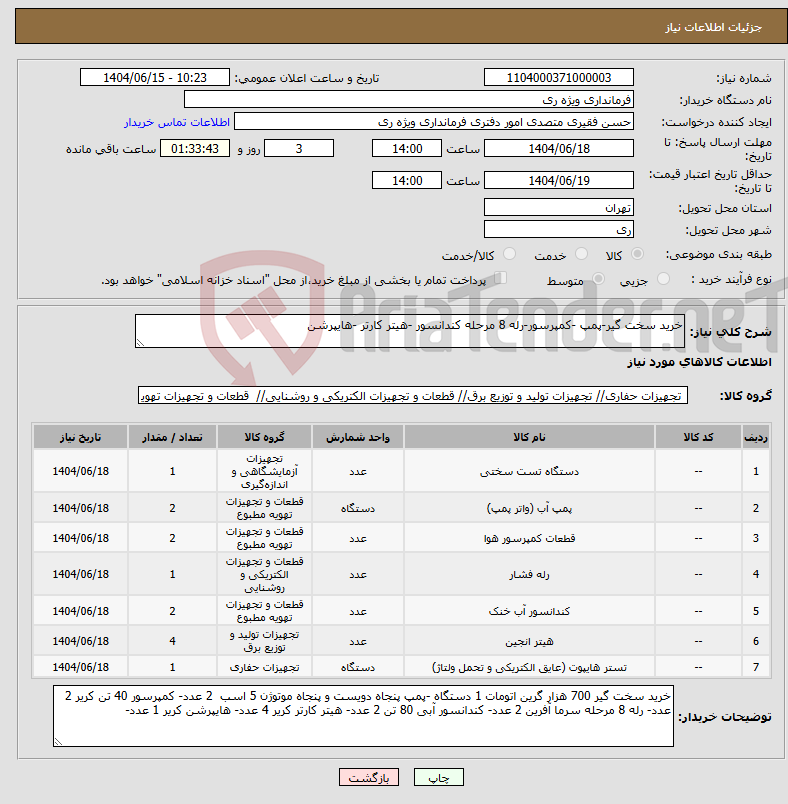Click the چاپ print button
This screenshot has width=788, height=804.
439,777
